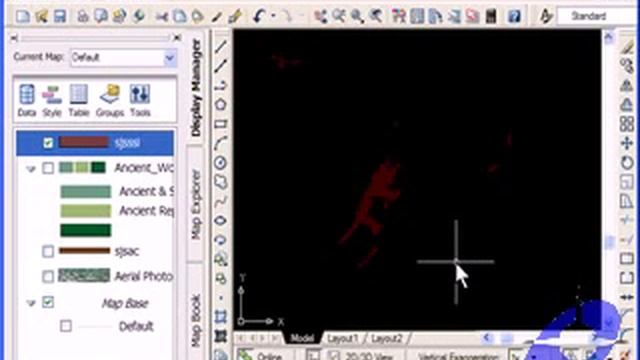Select the Rotate modify tool
Image resolution: width=640 pixels, height=360 pixels.
(627, 163)
